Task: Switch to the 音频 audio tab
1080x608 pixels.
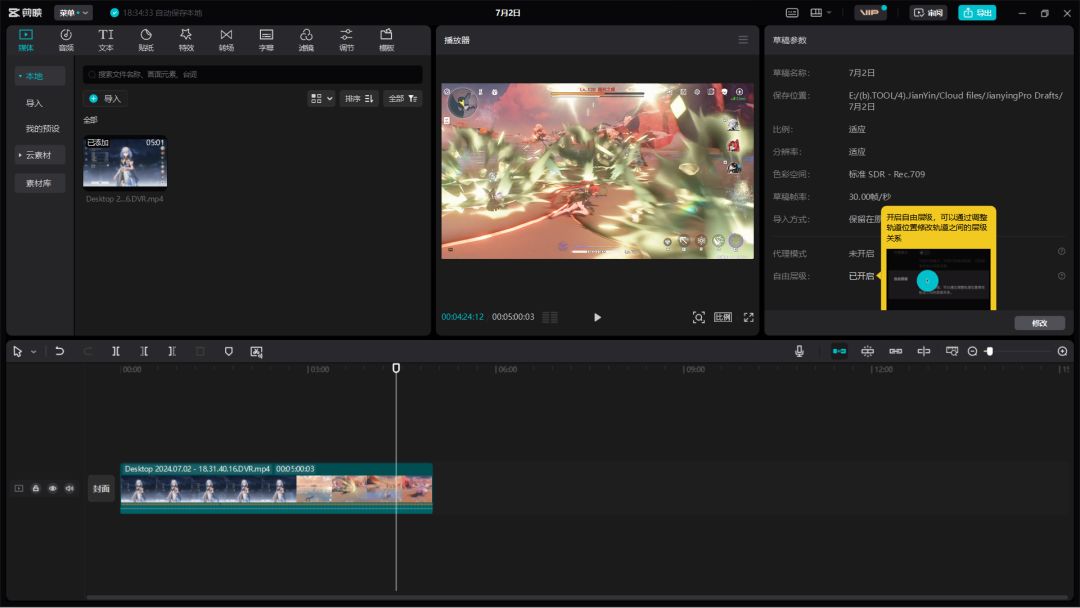Action: (x=66, y=40)
